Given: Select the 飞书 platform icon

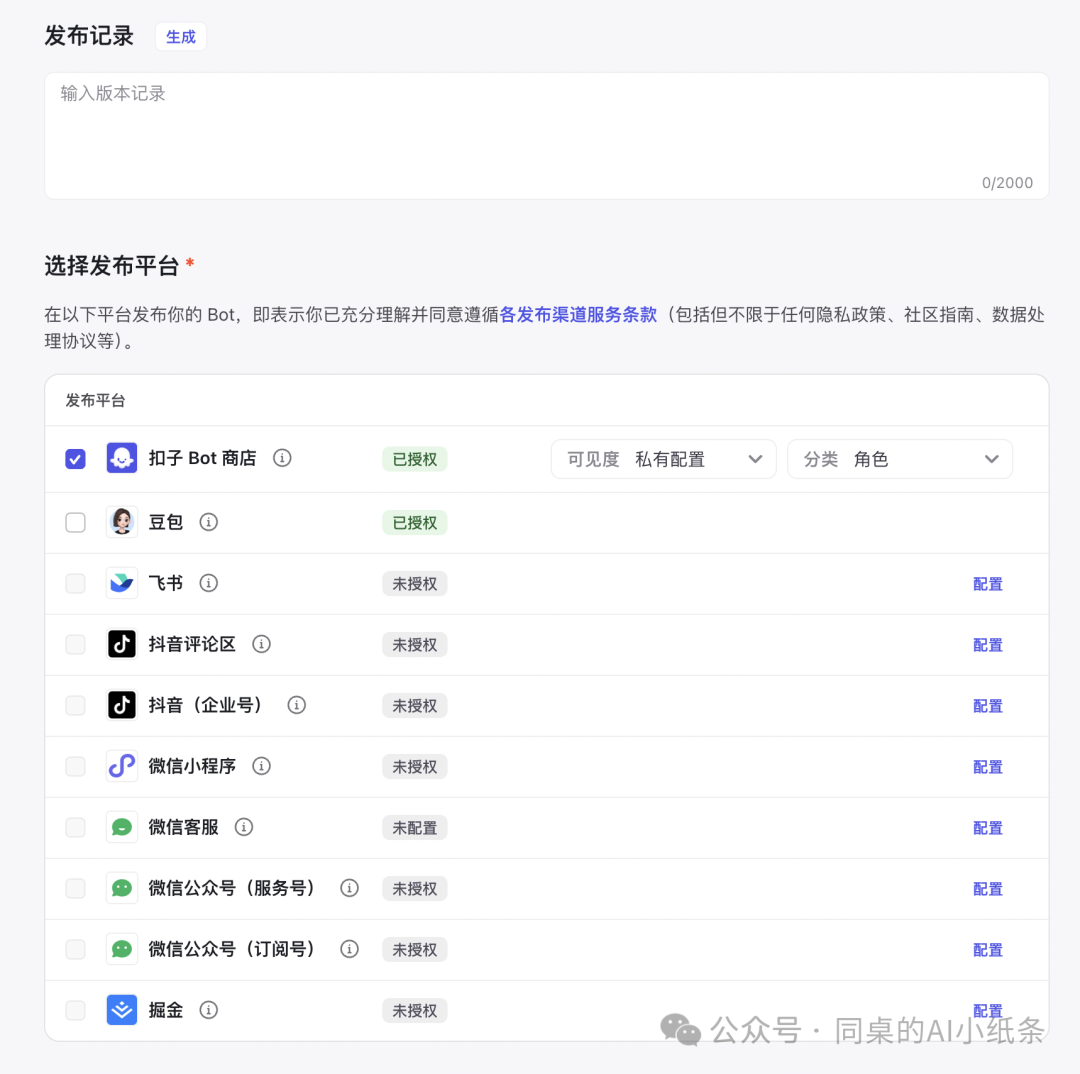Looking at the screenshot, I should [x=121, y=582].
